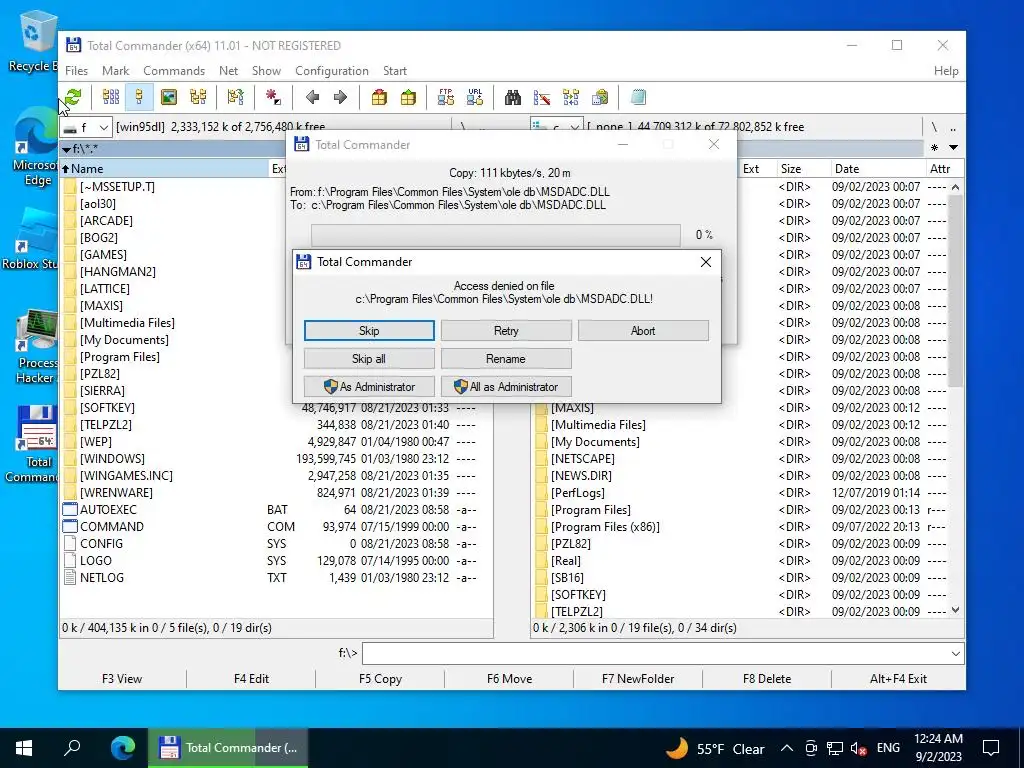Click the copy progress bar at 0 %
This screenshot has width=1024, height=768.
tap(496, 235)
